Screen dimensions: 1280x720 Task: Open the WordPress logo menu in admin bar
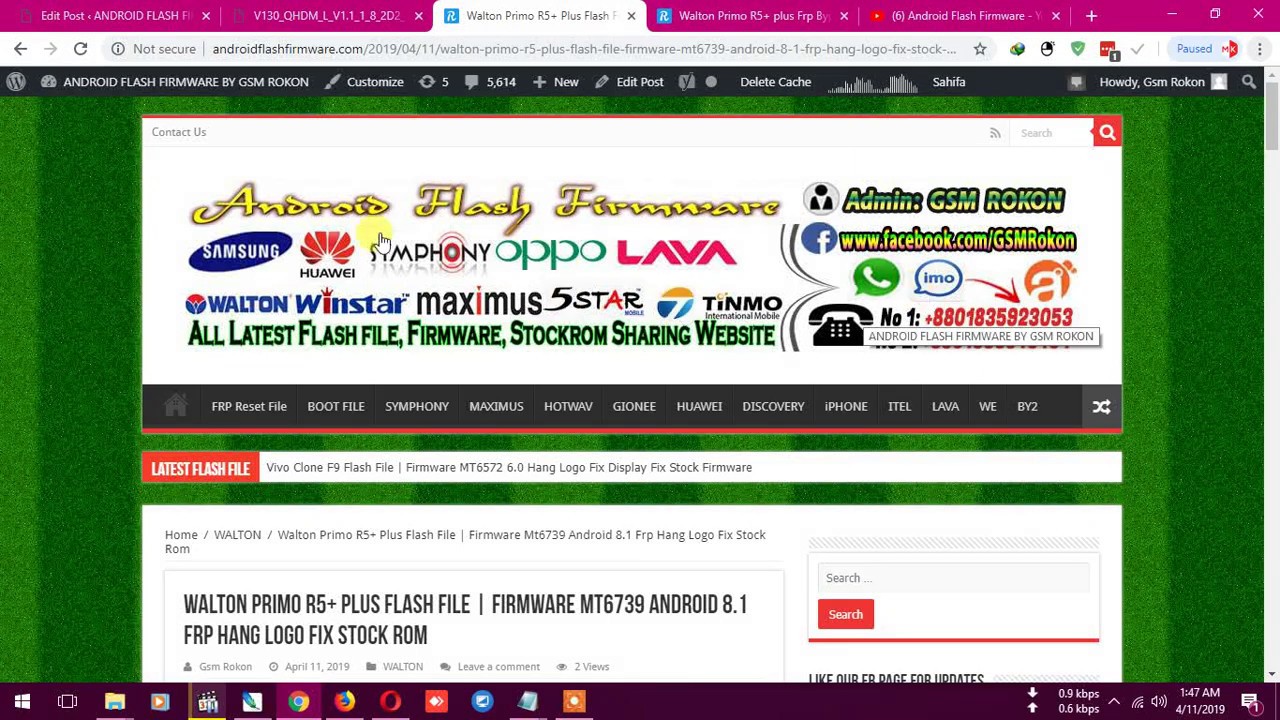click(x=16, y=82)
